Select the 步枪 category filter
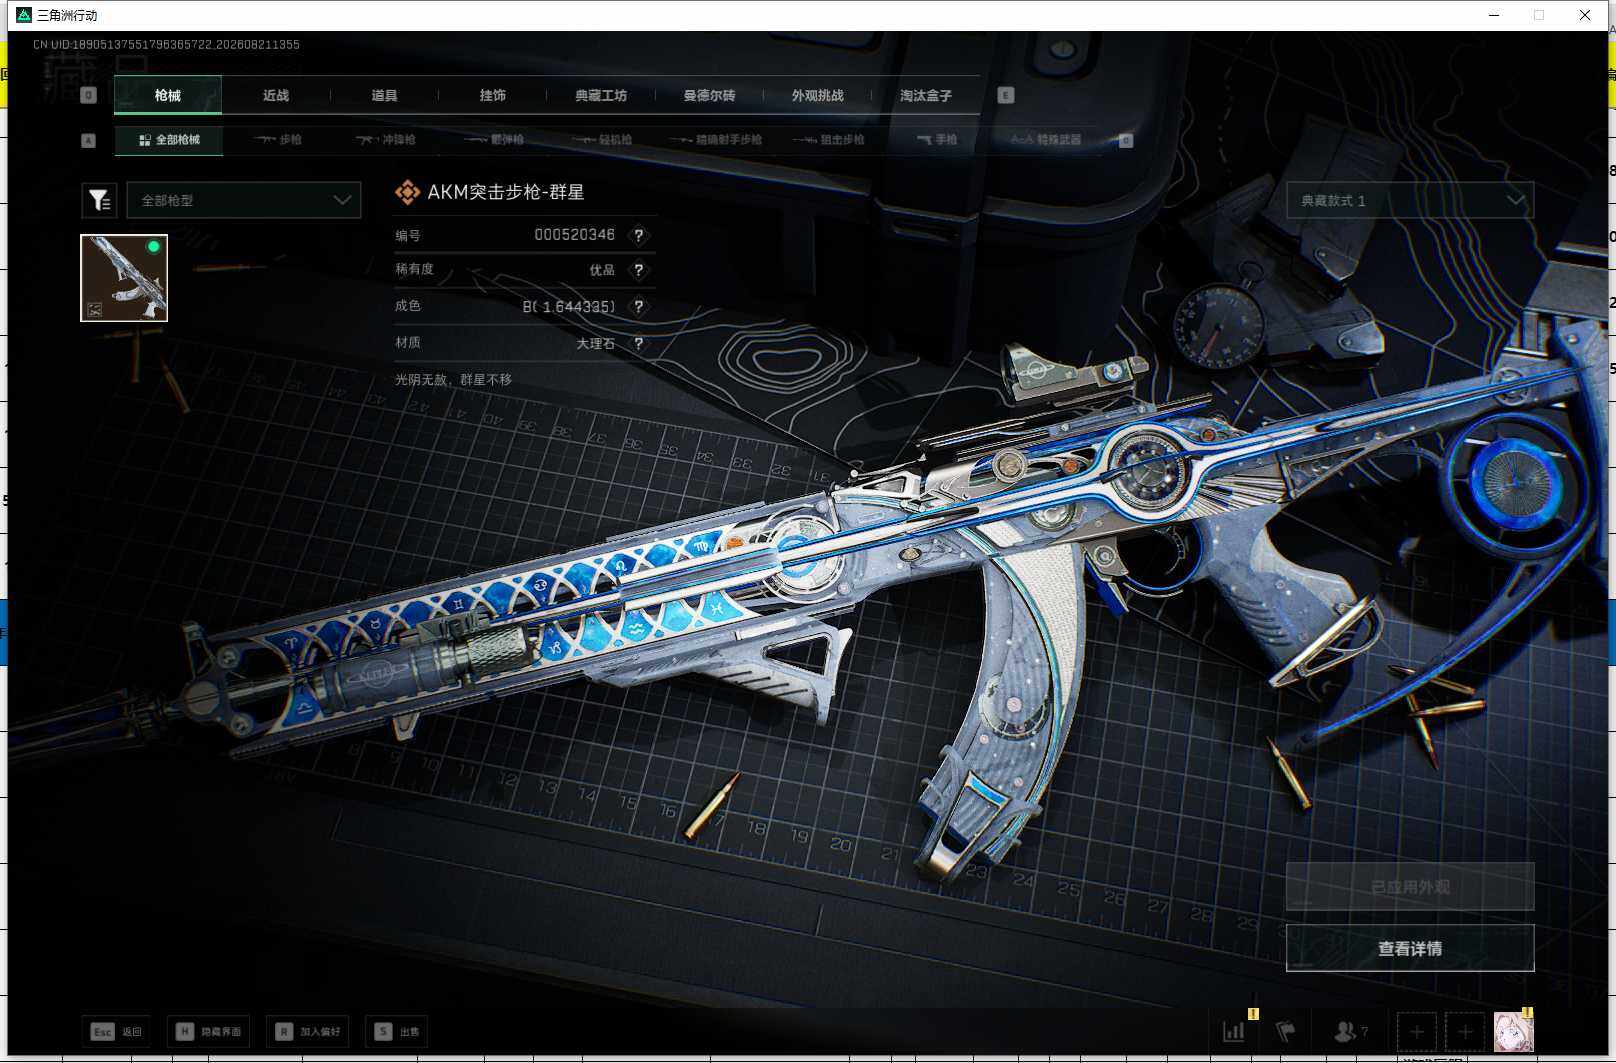Screen dimensions: 1616x1063 pyautogui.click(x=278, y=140)
